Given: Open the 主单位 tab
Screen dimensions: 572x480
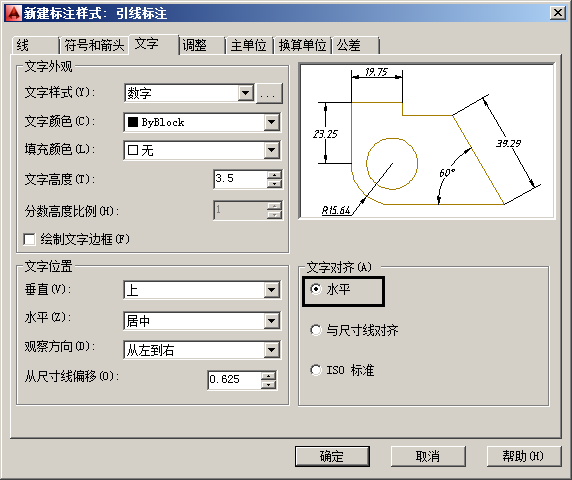Looking at the screenshot, I should tap(248, 46).
